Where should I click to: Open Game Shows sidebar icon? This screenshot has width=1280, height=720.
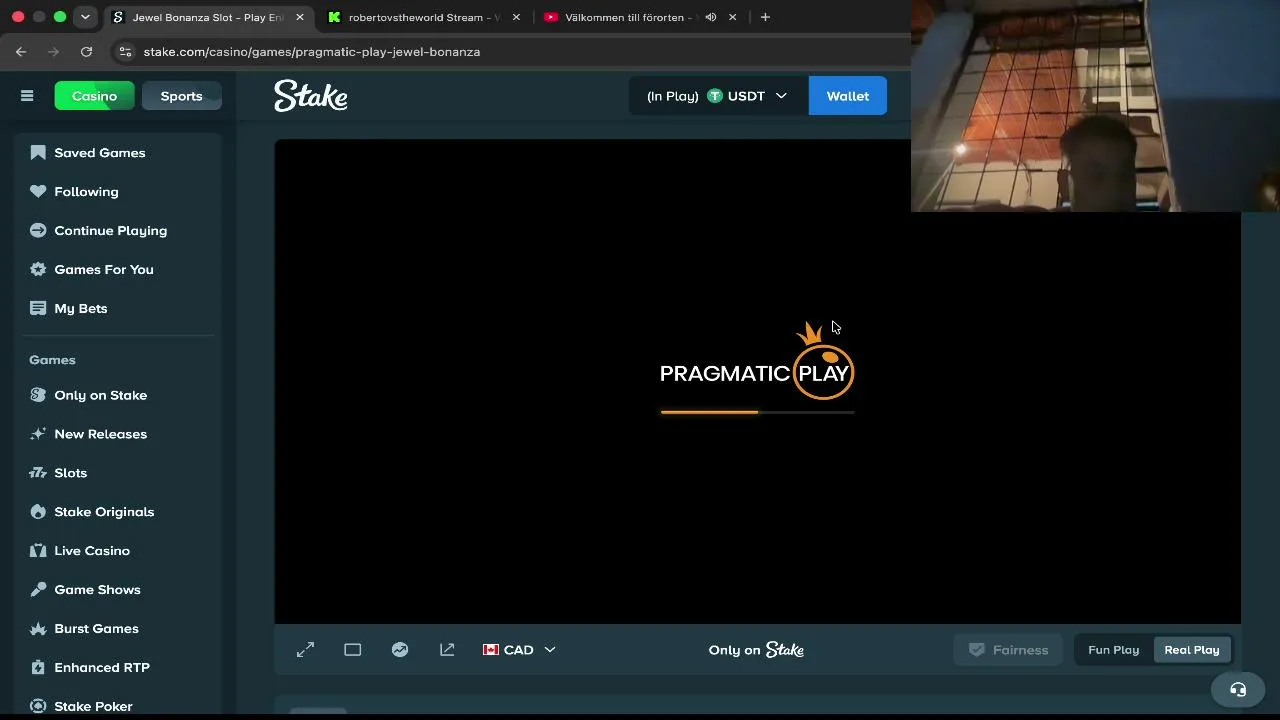(x=38, y=590)
